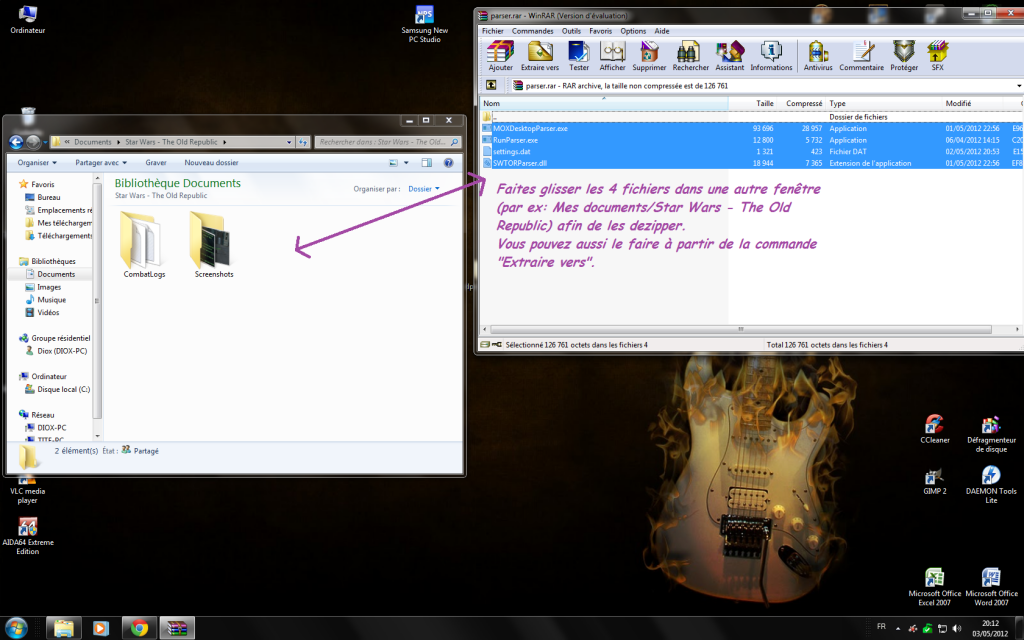
Task: Click the Informations toolbar icon
Action: pos(771,56)
